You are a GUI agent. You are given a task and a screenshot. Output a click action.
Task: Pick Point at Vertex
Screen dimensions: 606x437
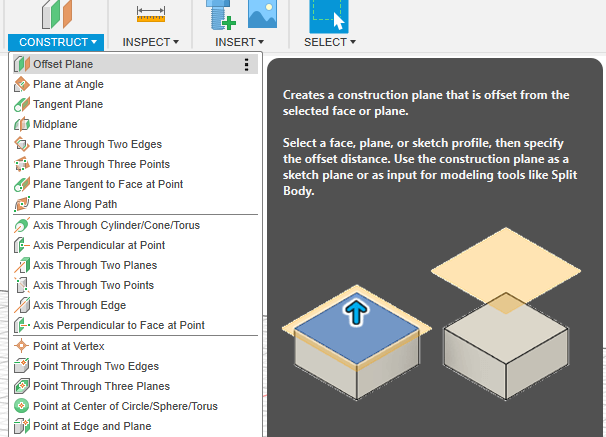click(x=135, y=346)
